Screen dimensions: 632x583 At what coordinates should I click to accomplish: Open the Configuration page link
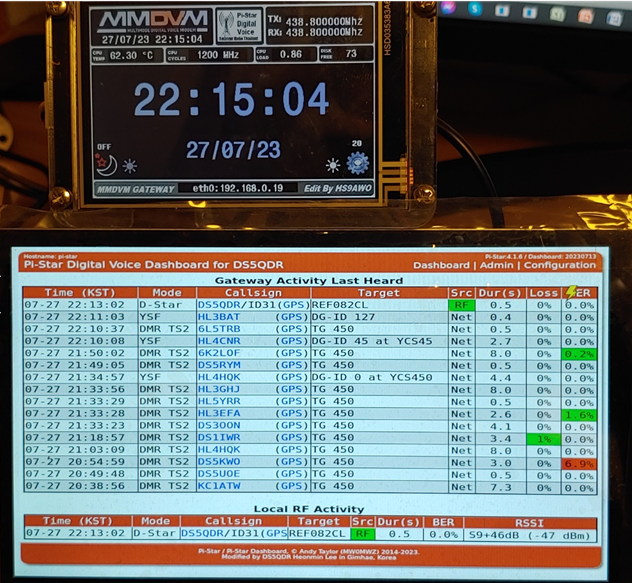click(x=559, y=265)
